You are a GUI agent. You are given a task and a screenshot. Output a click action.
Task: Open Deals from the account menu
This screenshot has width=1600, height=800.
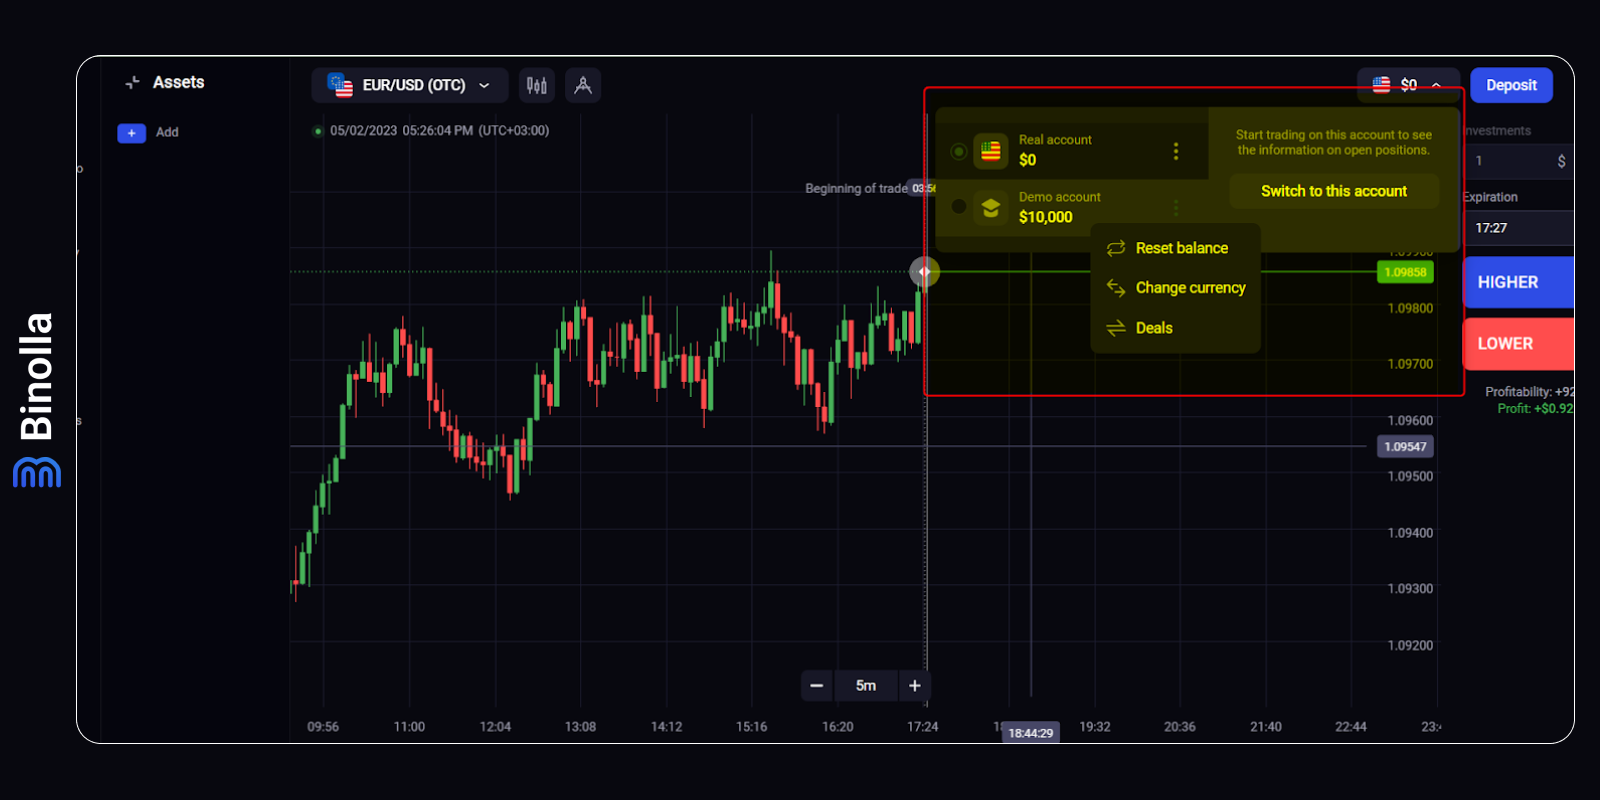(1153, 328)
